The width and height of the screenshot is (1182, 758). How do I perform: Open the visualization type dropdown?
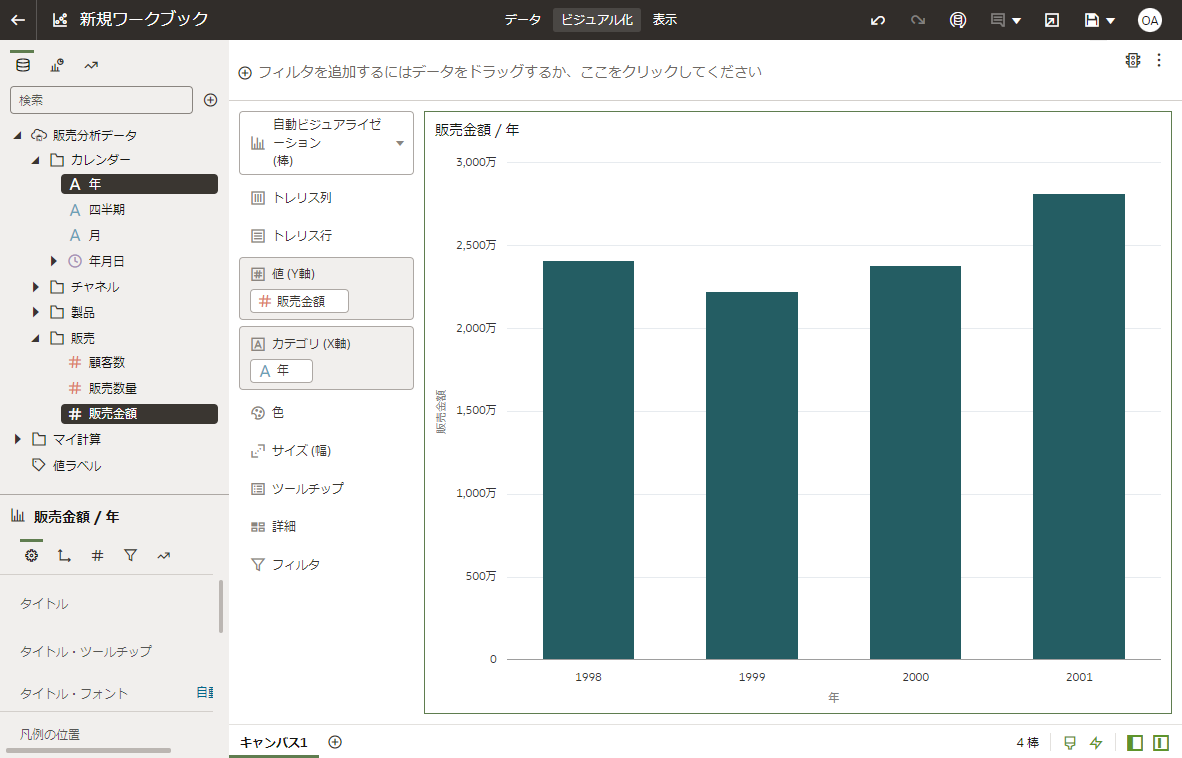(326, 143)
